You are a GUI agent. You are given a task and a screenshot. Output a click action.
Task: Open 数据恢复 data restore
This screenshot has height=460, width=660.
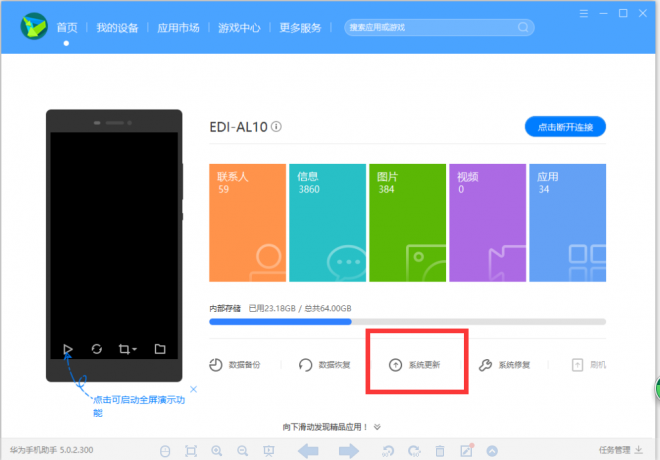[325, 364]
